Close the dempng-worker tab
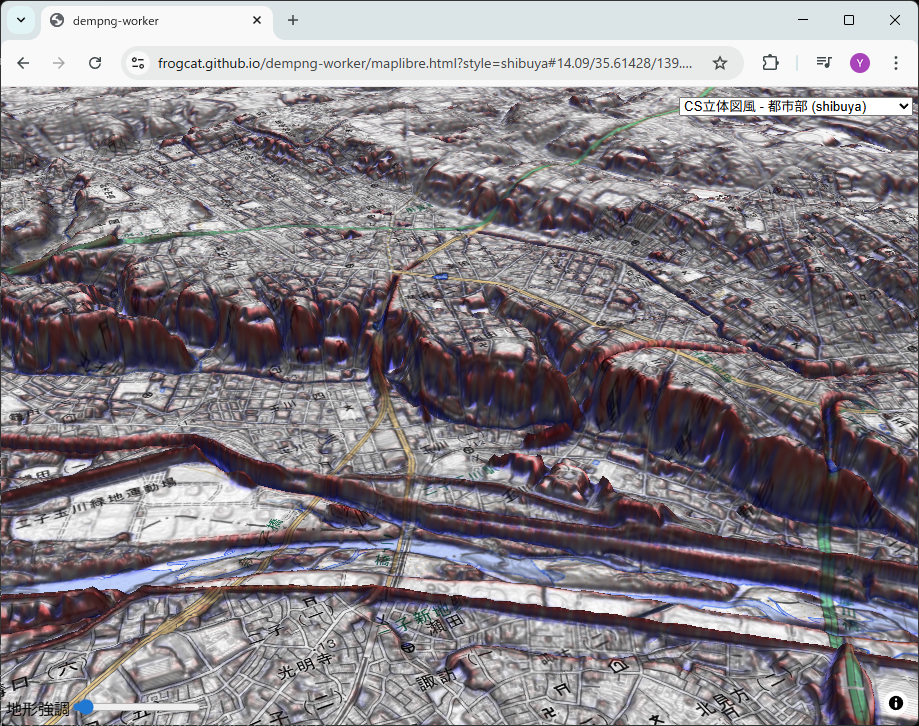Image resolution: width=919 pixels, height=726 pixels. [257, 21]
